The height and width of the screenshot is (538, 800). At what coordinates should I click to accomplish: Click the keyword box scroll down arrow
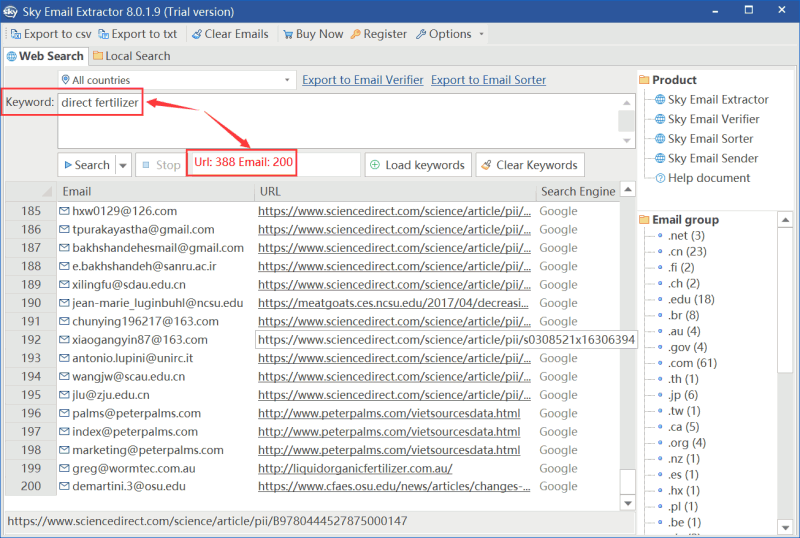(x=627, y=141)
